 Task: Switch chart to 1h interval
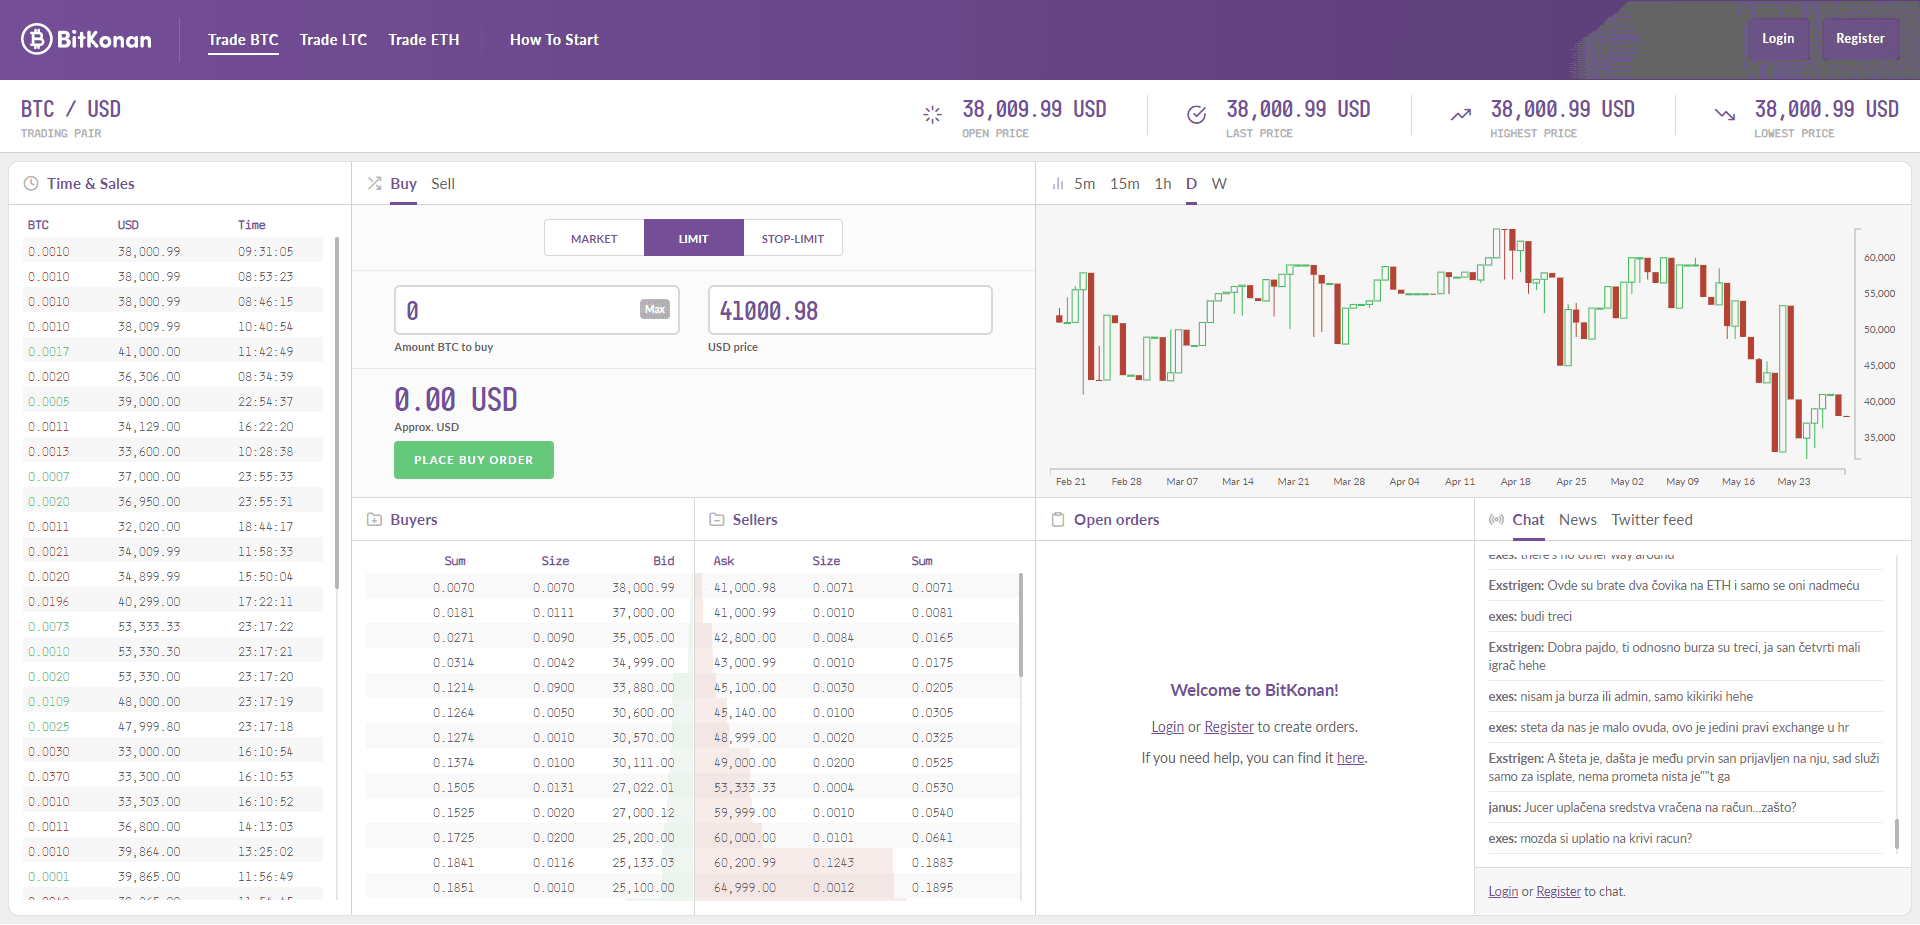pyautogui.click(x=1162, y=184)
